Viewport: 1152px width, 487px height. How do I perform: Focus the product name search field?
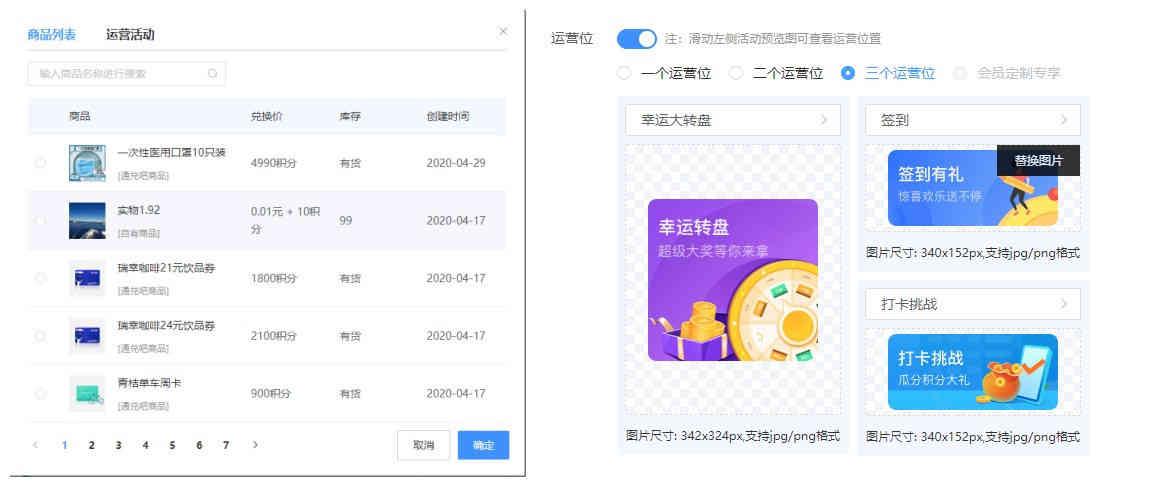126,73
